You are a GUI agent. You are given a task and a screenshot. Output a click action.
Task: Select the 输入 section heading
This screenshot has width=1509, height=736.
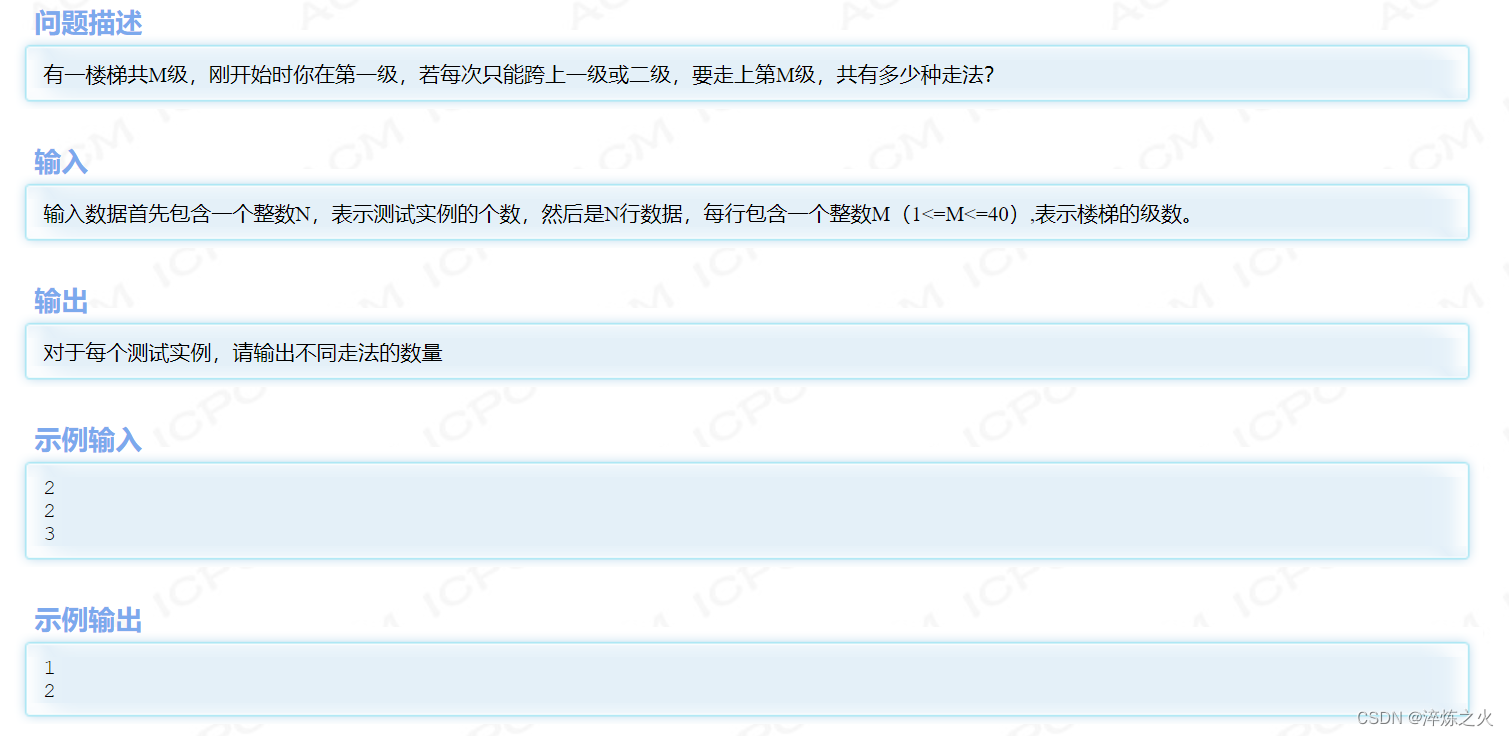point(61,161)
